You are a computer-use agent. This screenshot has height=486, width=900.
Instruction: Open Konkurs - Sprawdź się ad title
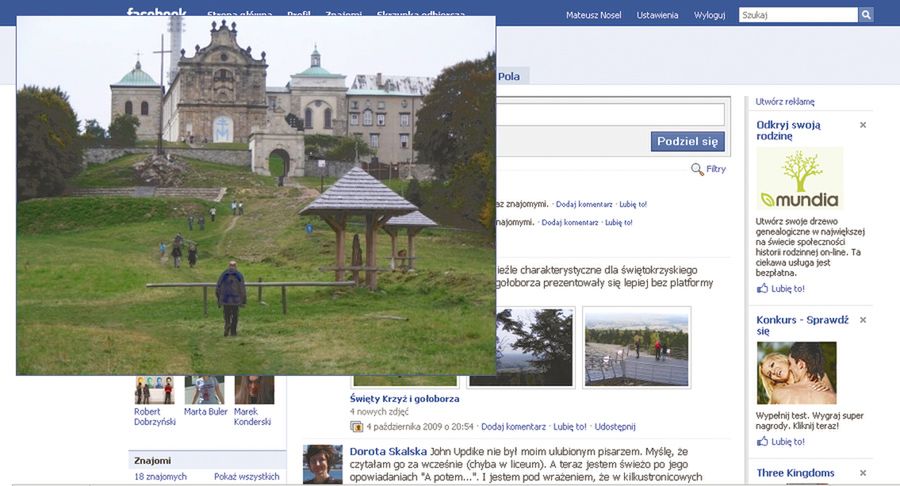(x=802, y=325)
